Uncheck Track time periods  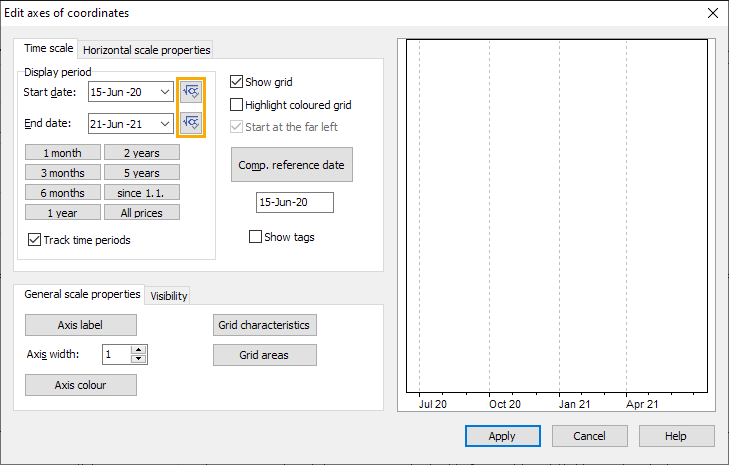(x=35, y=240)
